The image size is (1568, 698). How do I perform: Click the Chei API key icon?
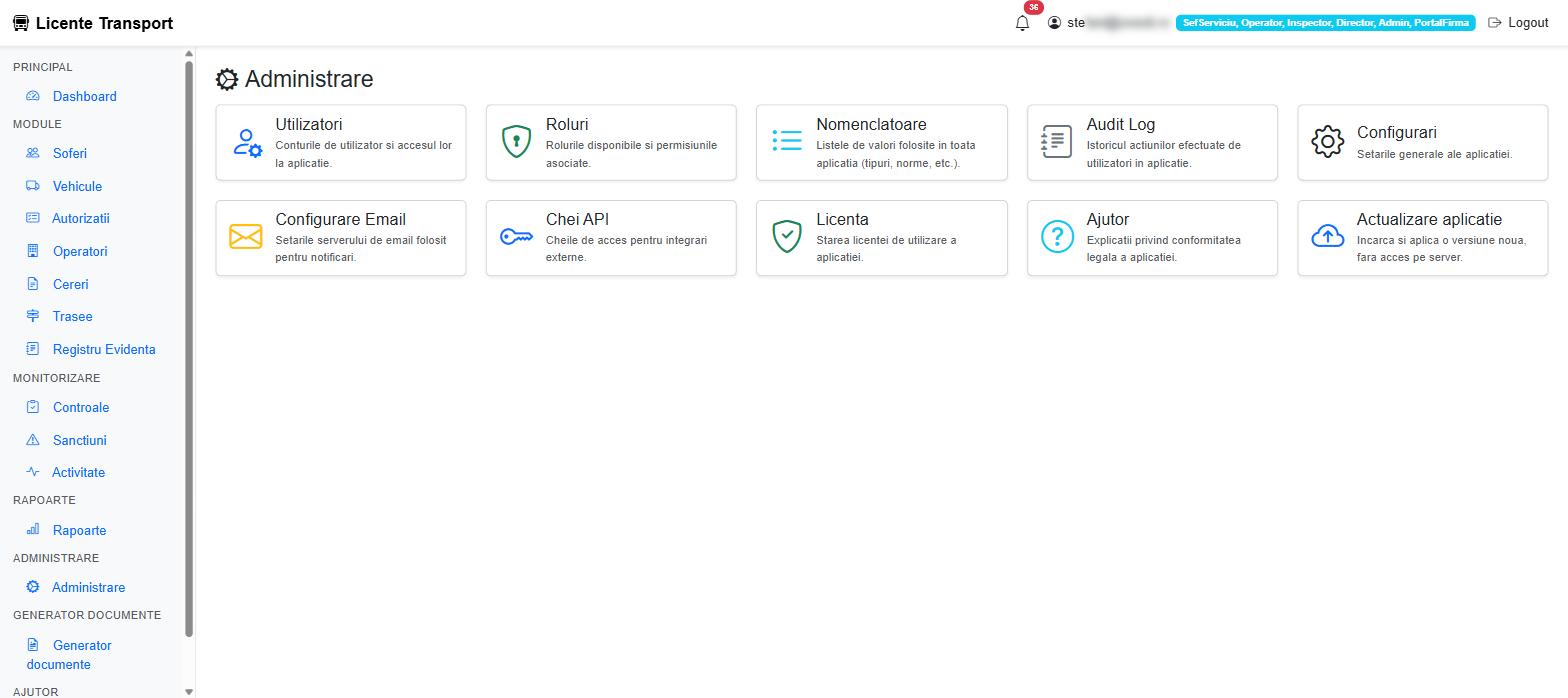[516, 237]
